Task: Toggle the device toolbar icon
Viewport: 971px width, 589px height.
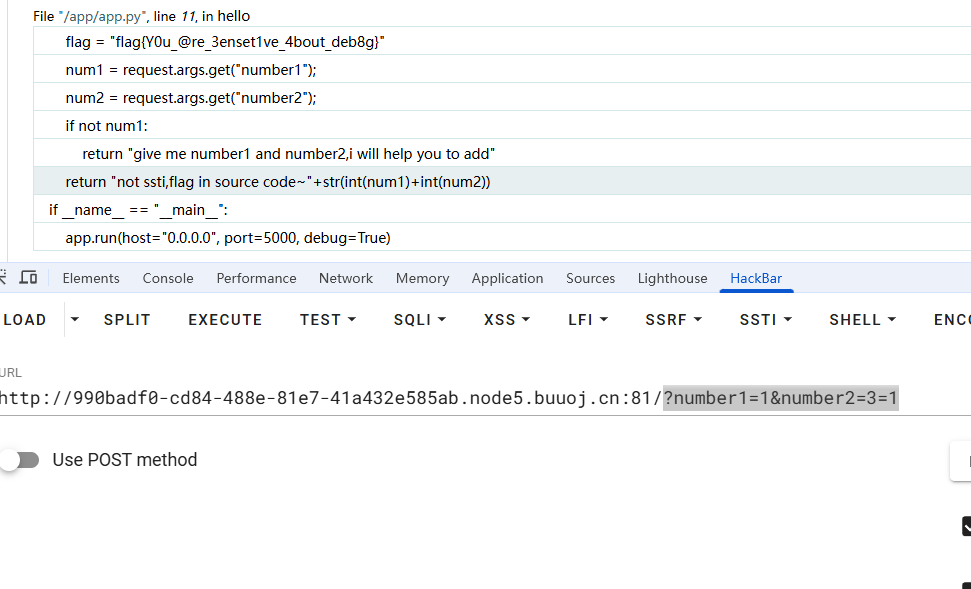Action: [x=28, y=277]
